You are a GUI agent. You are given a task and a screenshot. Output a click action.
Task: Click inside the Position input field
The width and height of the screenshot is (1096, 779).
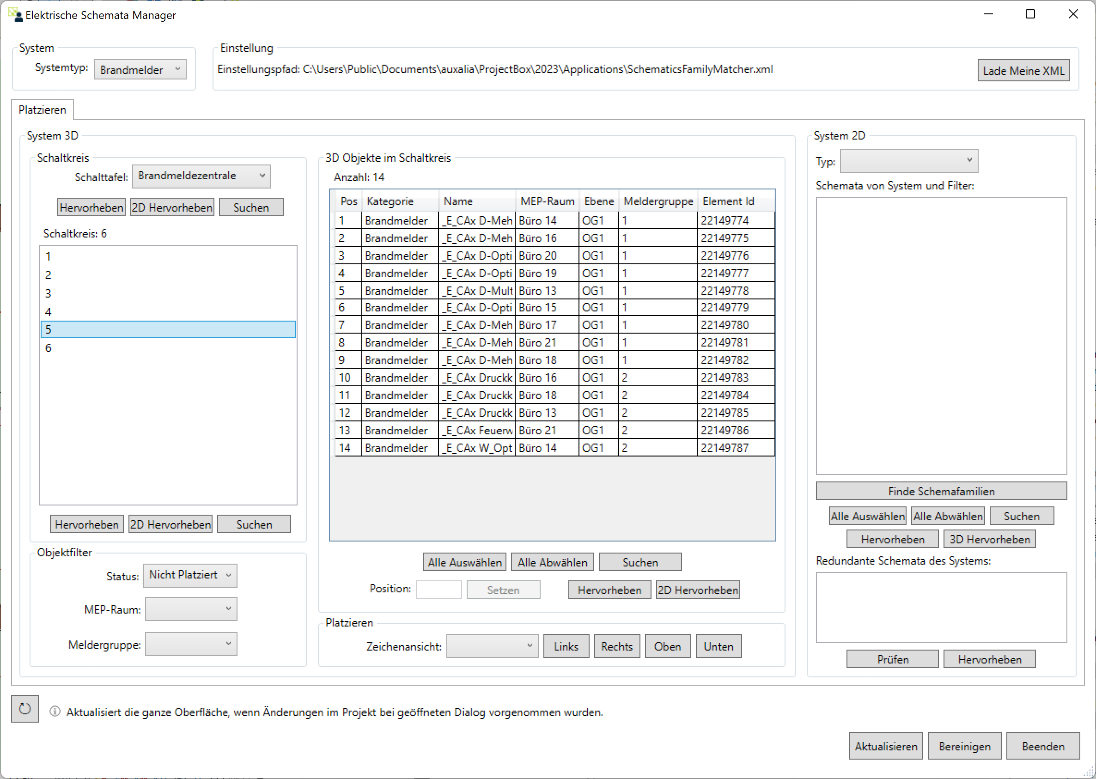click(438, 590)
